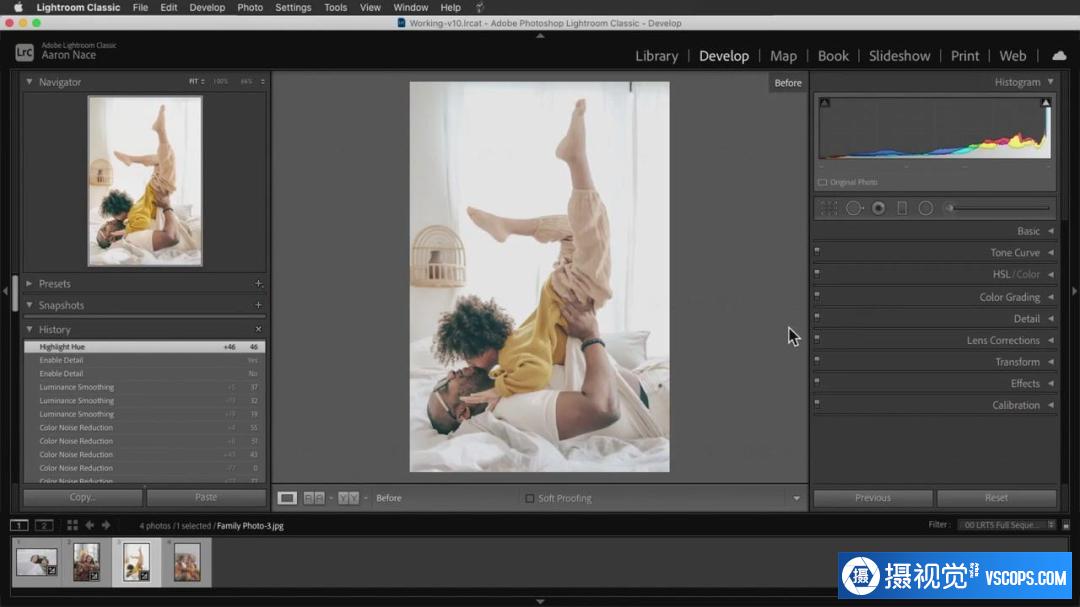This screenshot has height=607, width=1080.
Task: Select the Graduated Filter tool icon
Action: pos(902,208)
